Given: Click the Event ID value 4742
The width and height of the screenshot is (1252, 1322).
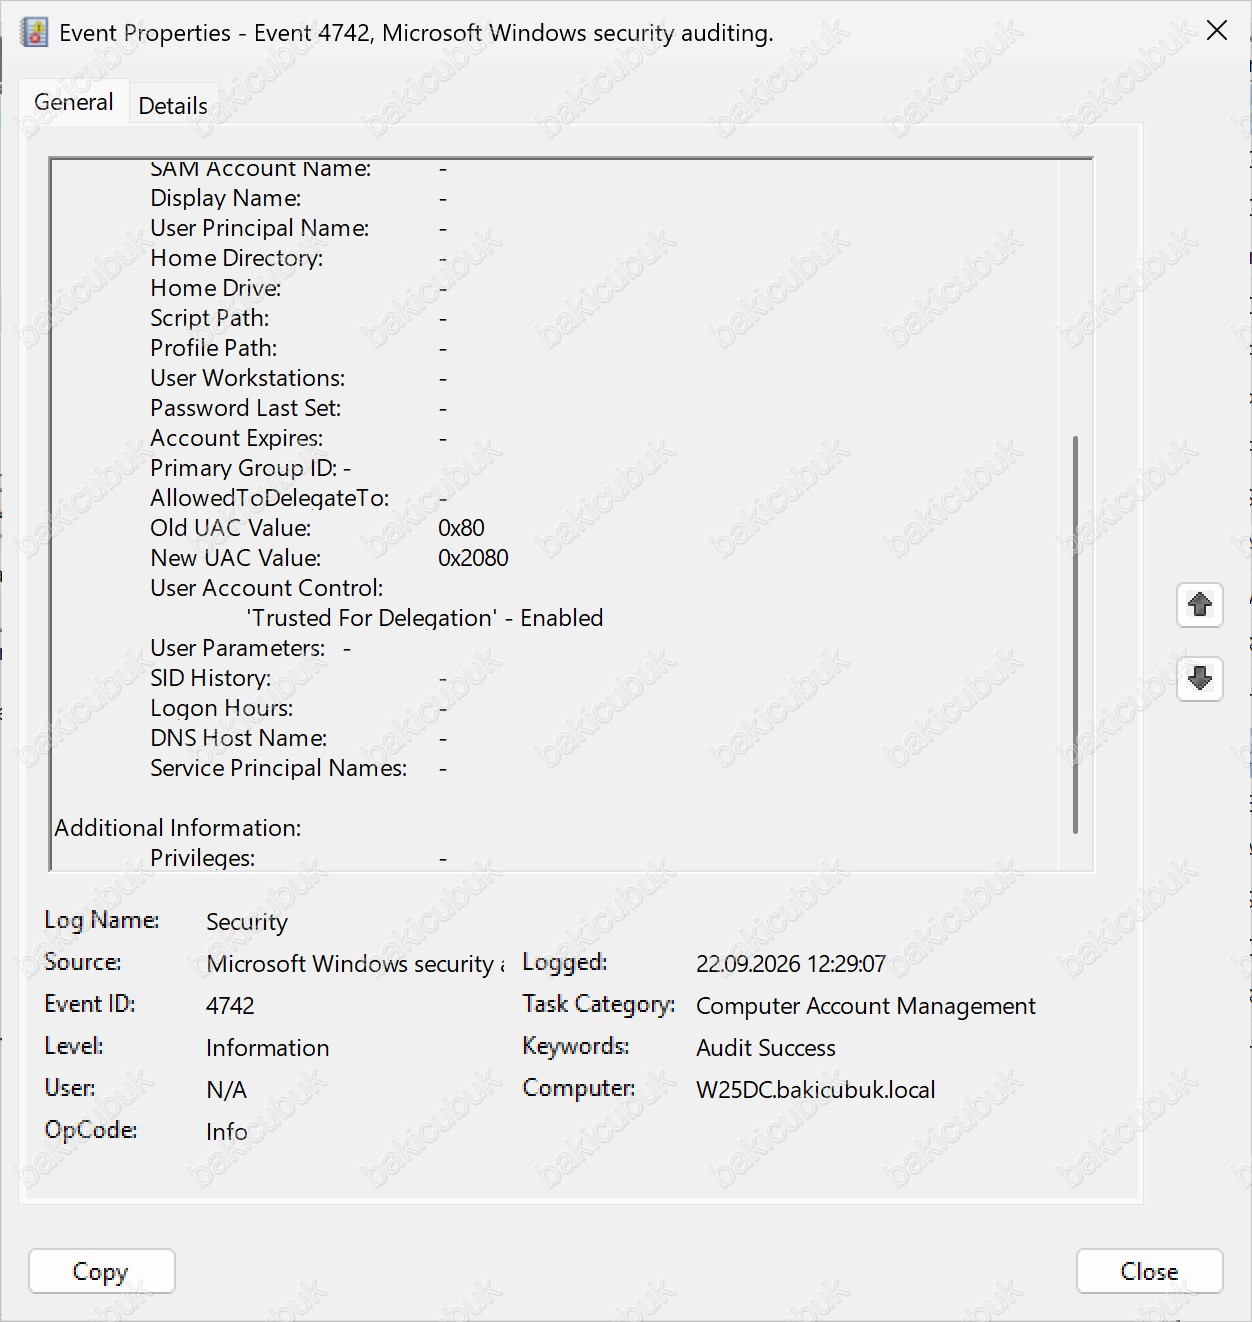Looking at the screenshot, I should pos(230,1005).
